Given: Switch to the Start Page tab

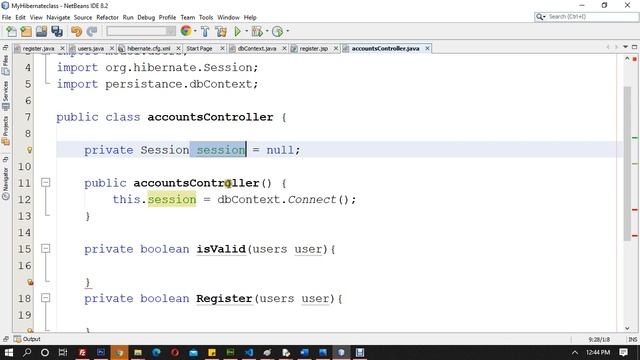Looking at the screenshot, I should (199, 49).
